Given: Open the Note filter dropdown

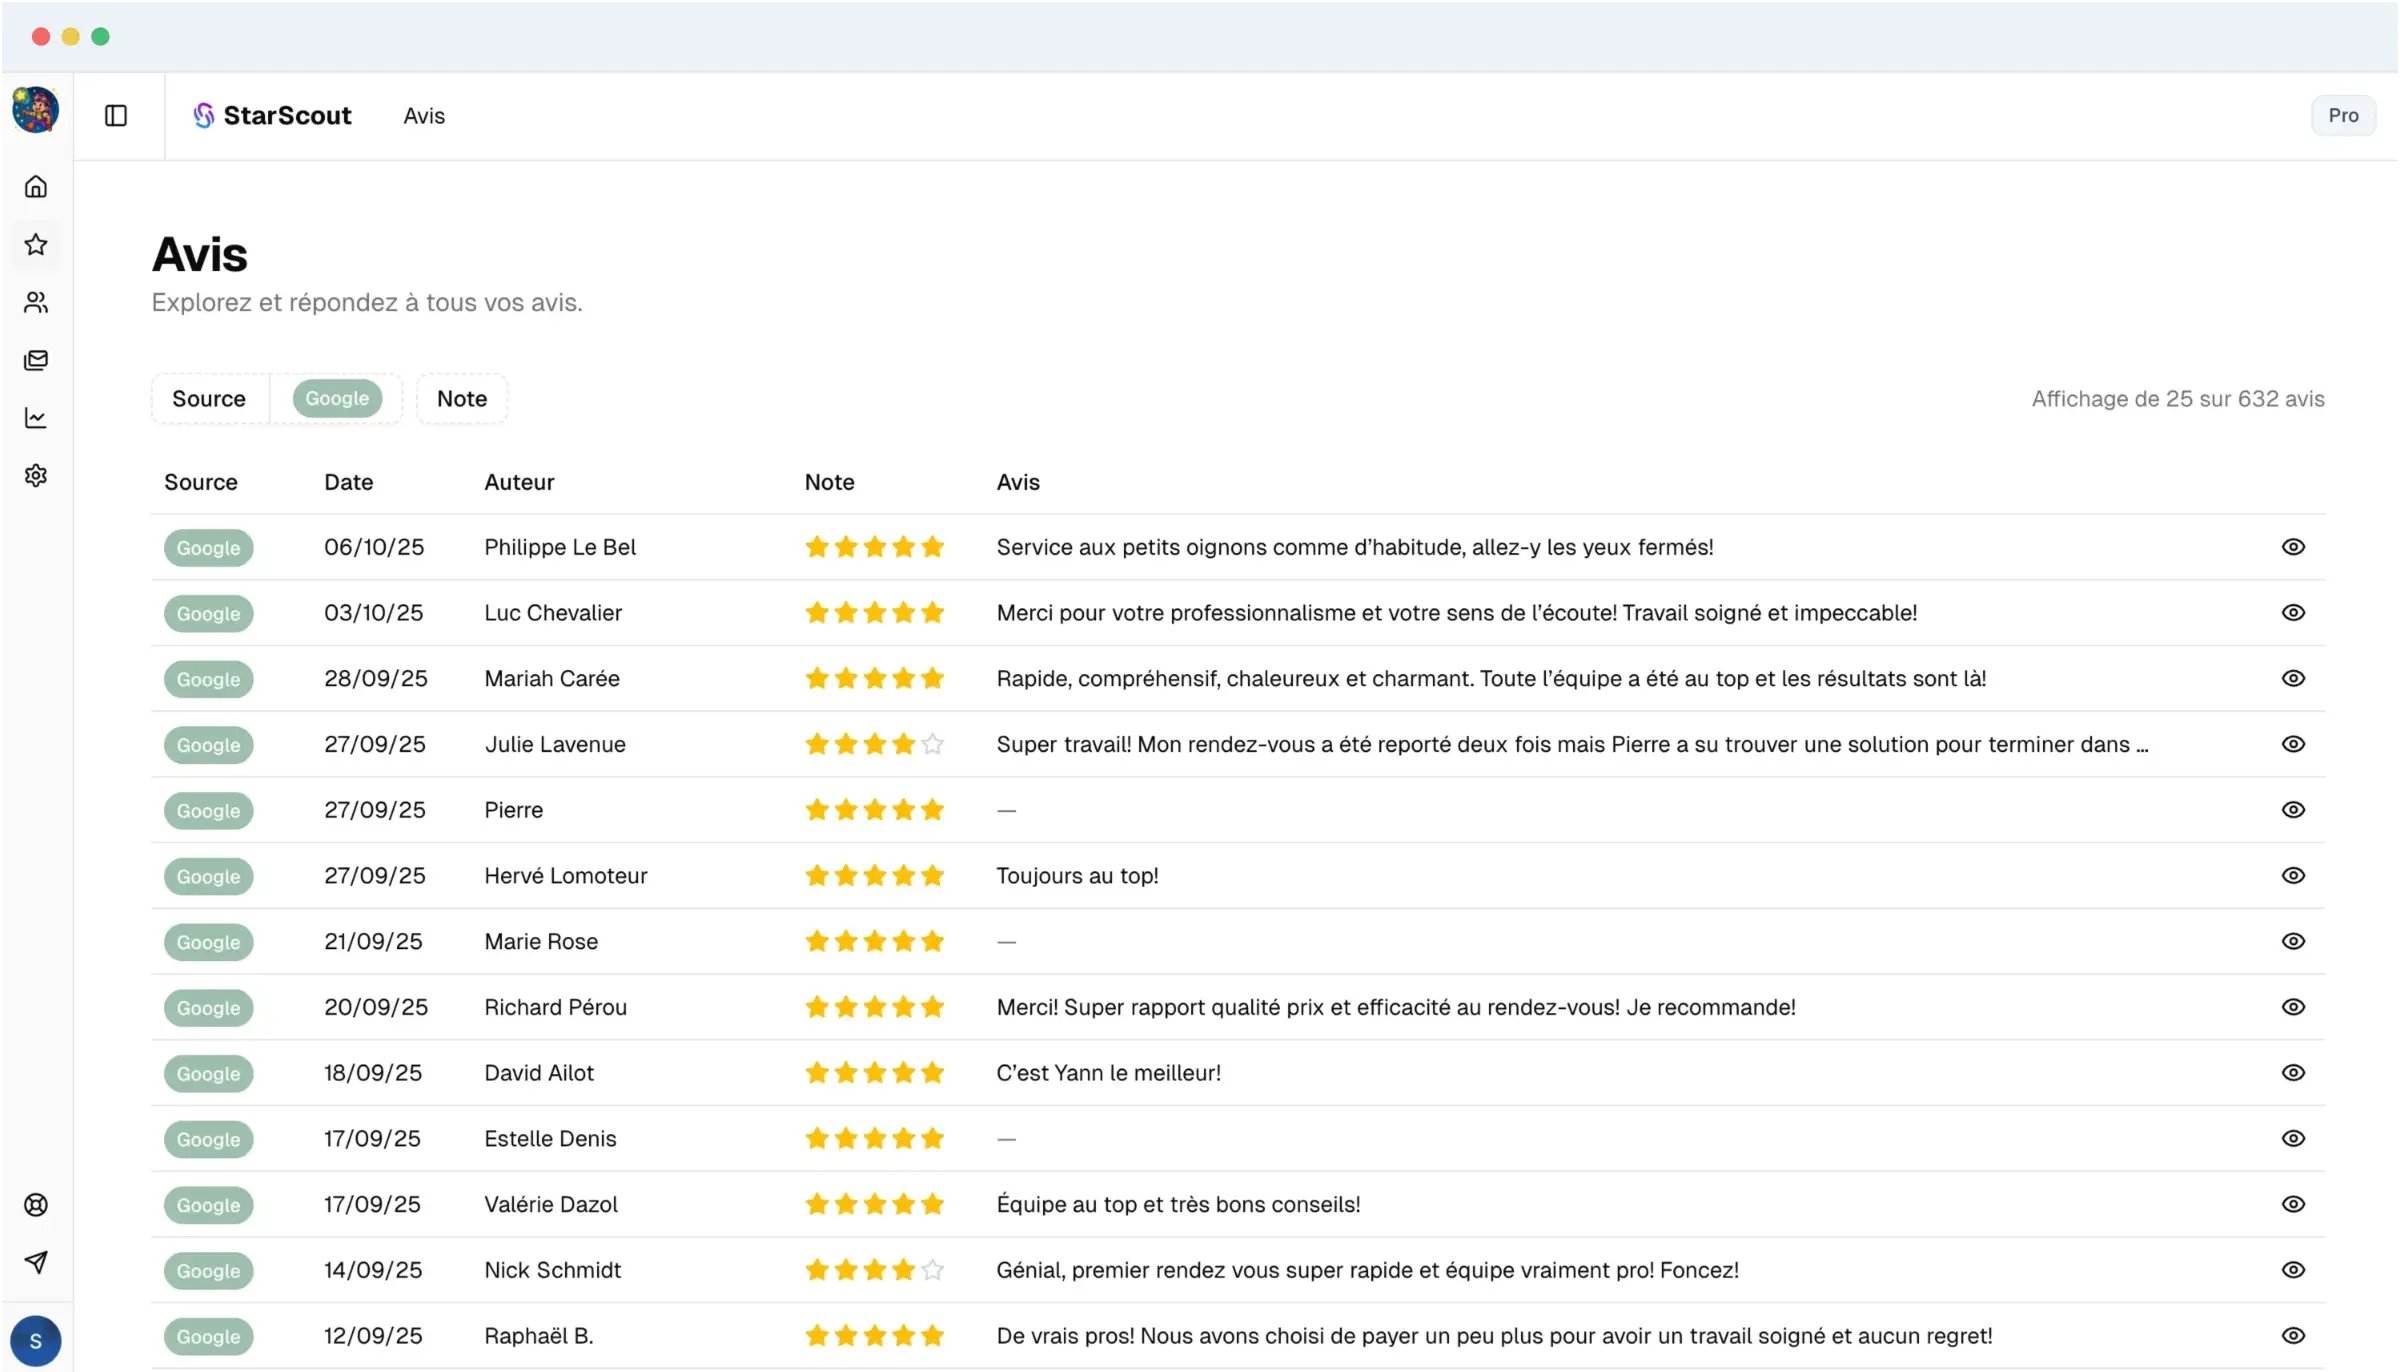Looking at the screenshot, I should pos(461,398).
